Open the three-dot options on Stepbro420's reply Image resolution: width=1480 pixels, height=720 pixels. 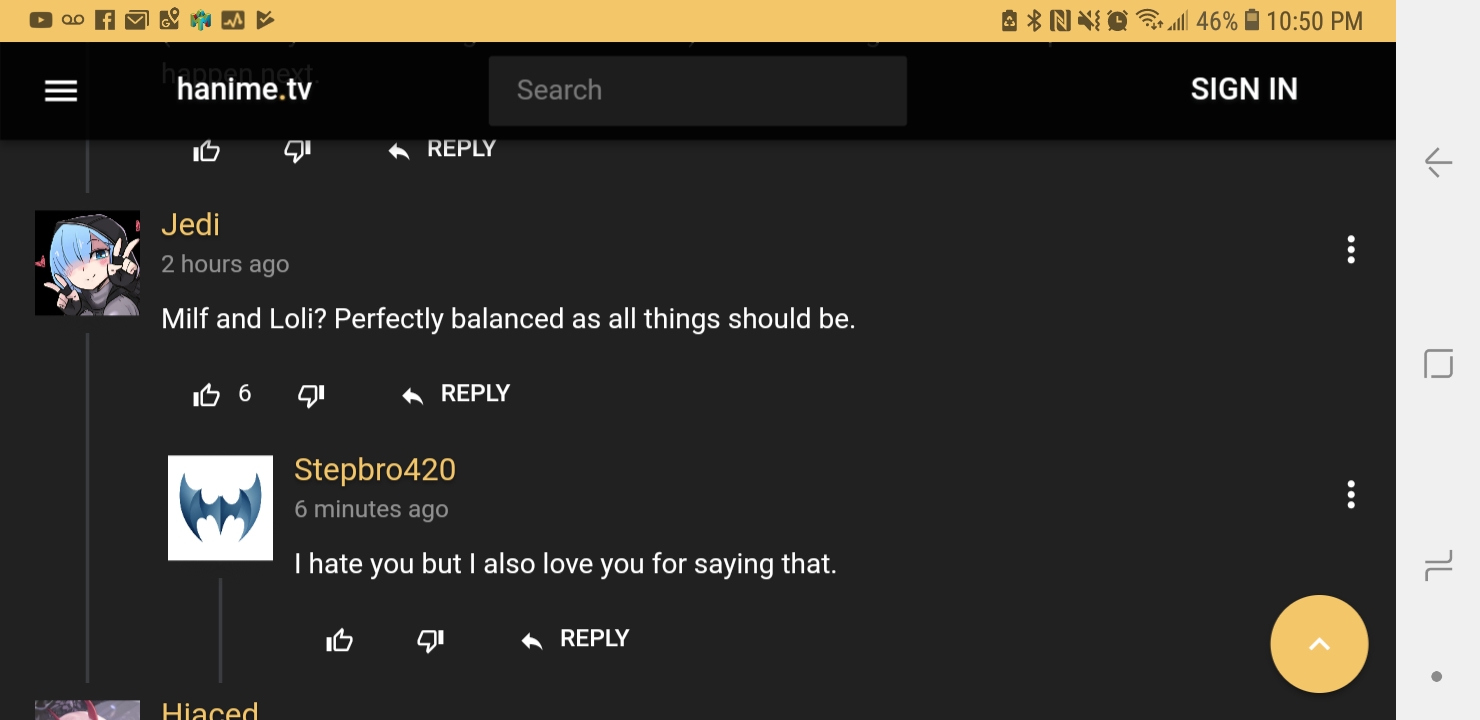(1350, 495)
